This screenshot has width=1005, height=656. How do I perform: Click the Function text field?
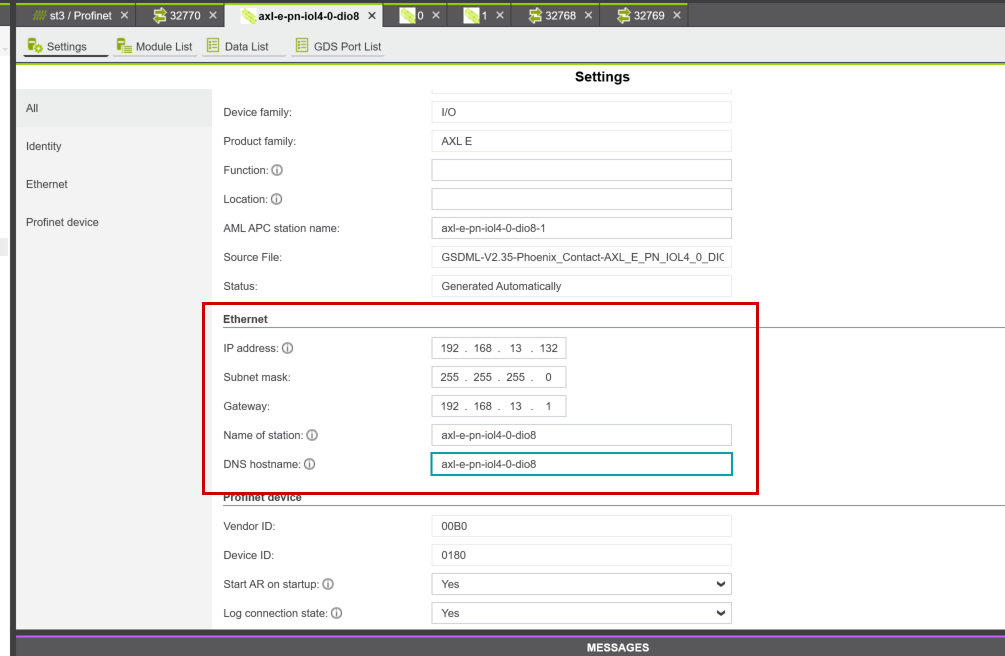[581, 170]
